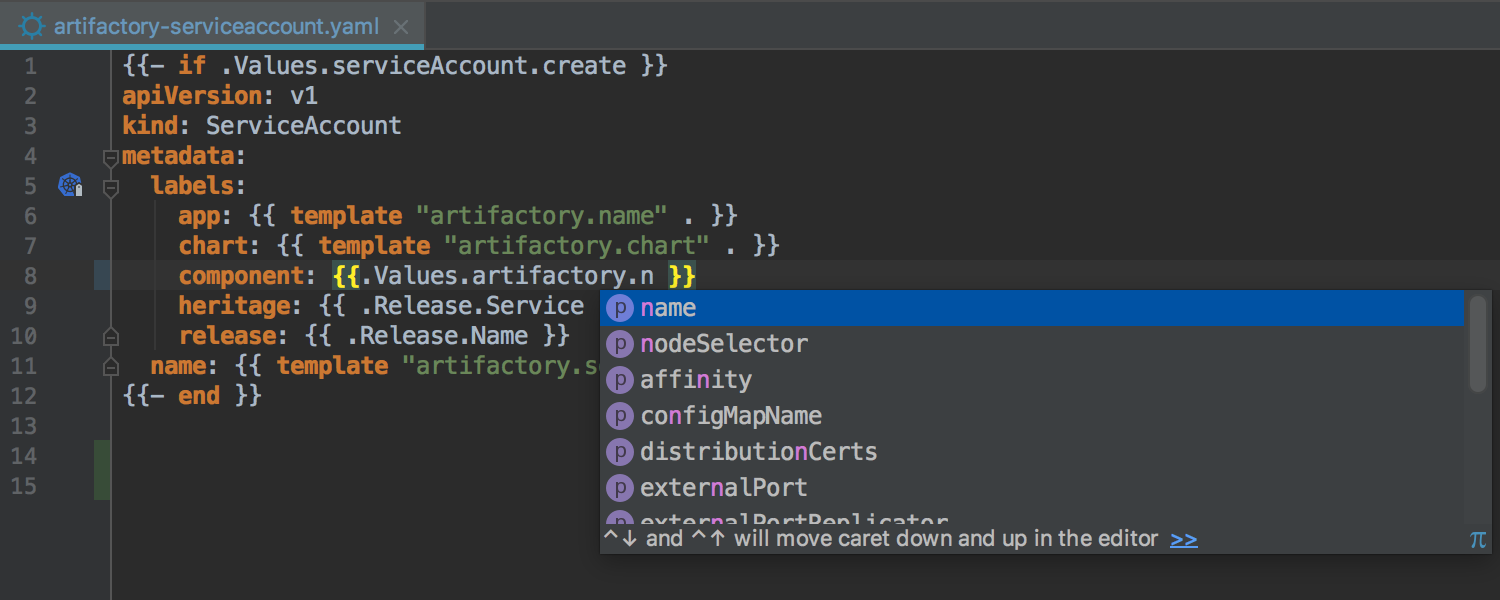This screenshot has width=1500, height=600.
Task: Click the property icon beside configMapName
Action: pyautogui.click(x=621, y=416)
